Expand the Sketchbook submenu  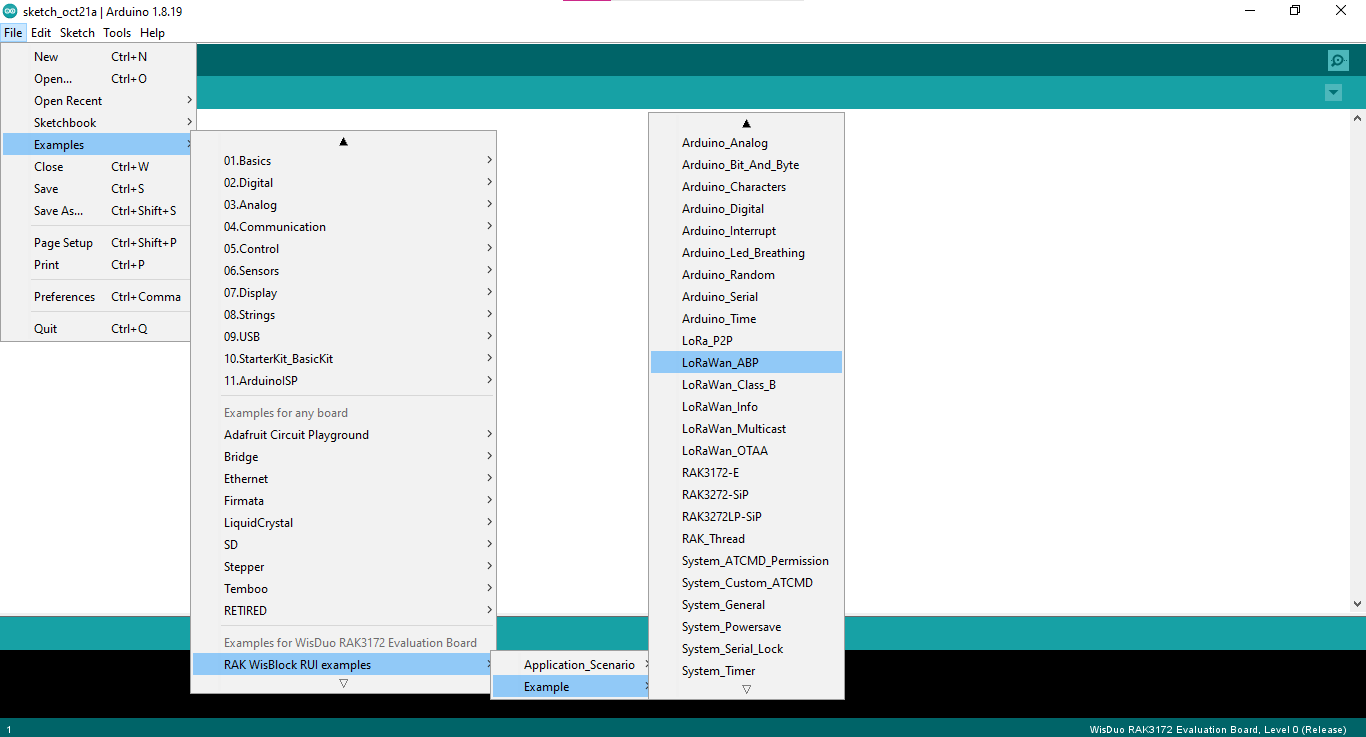point(98,123)
